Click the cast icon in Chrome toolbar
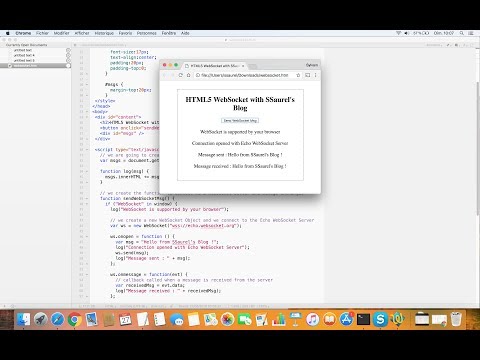480x360 pixels. (307, 75)
